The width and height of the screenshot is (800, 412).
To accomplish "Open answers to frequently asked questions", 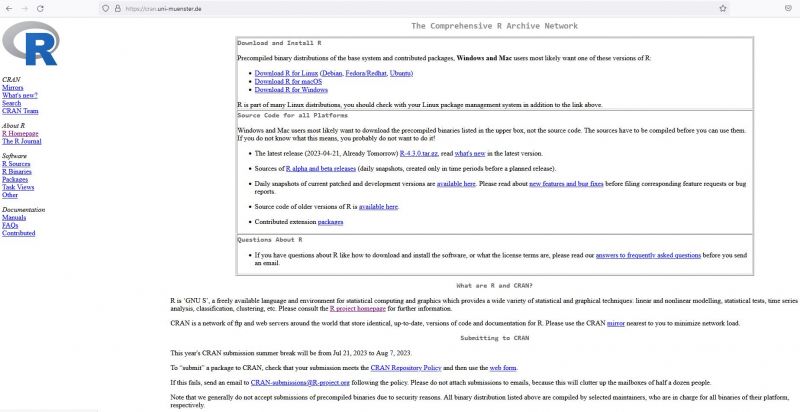I will [x=648, y=255].
